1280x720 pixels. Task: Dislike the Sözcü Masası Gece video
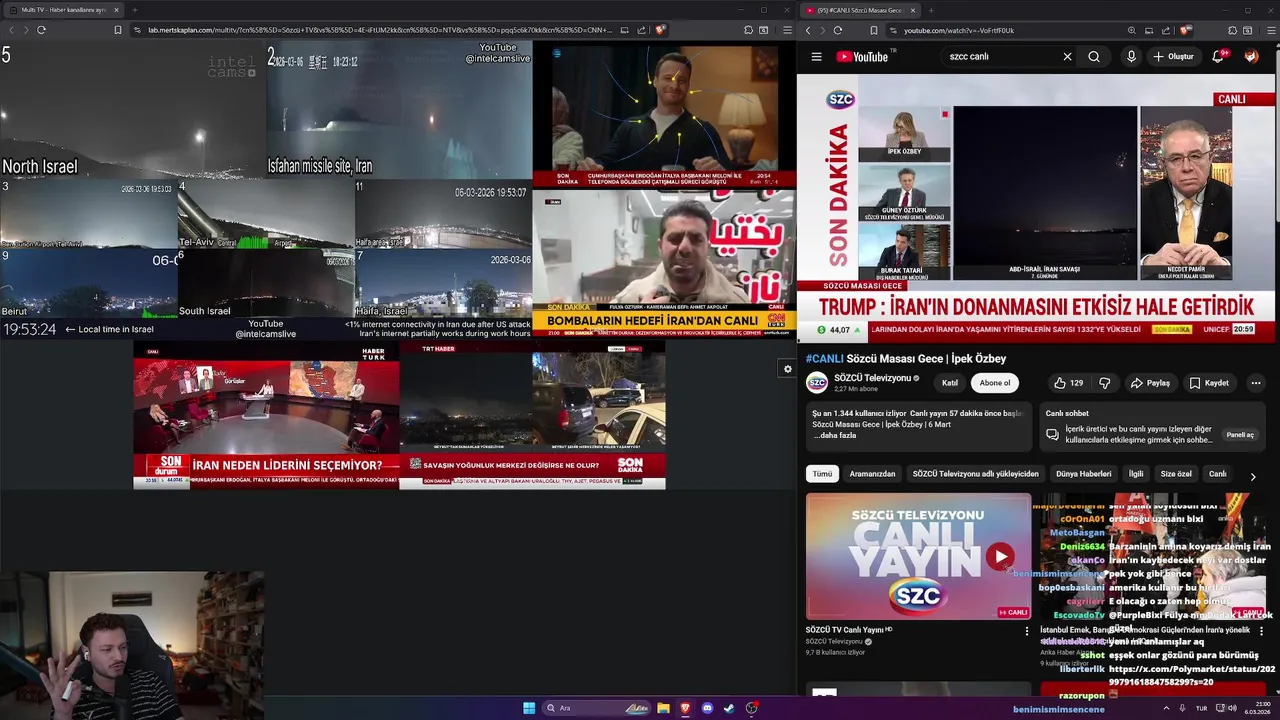(x=1105, y=383)
